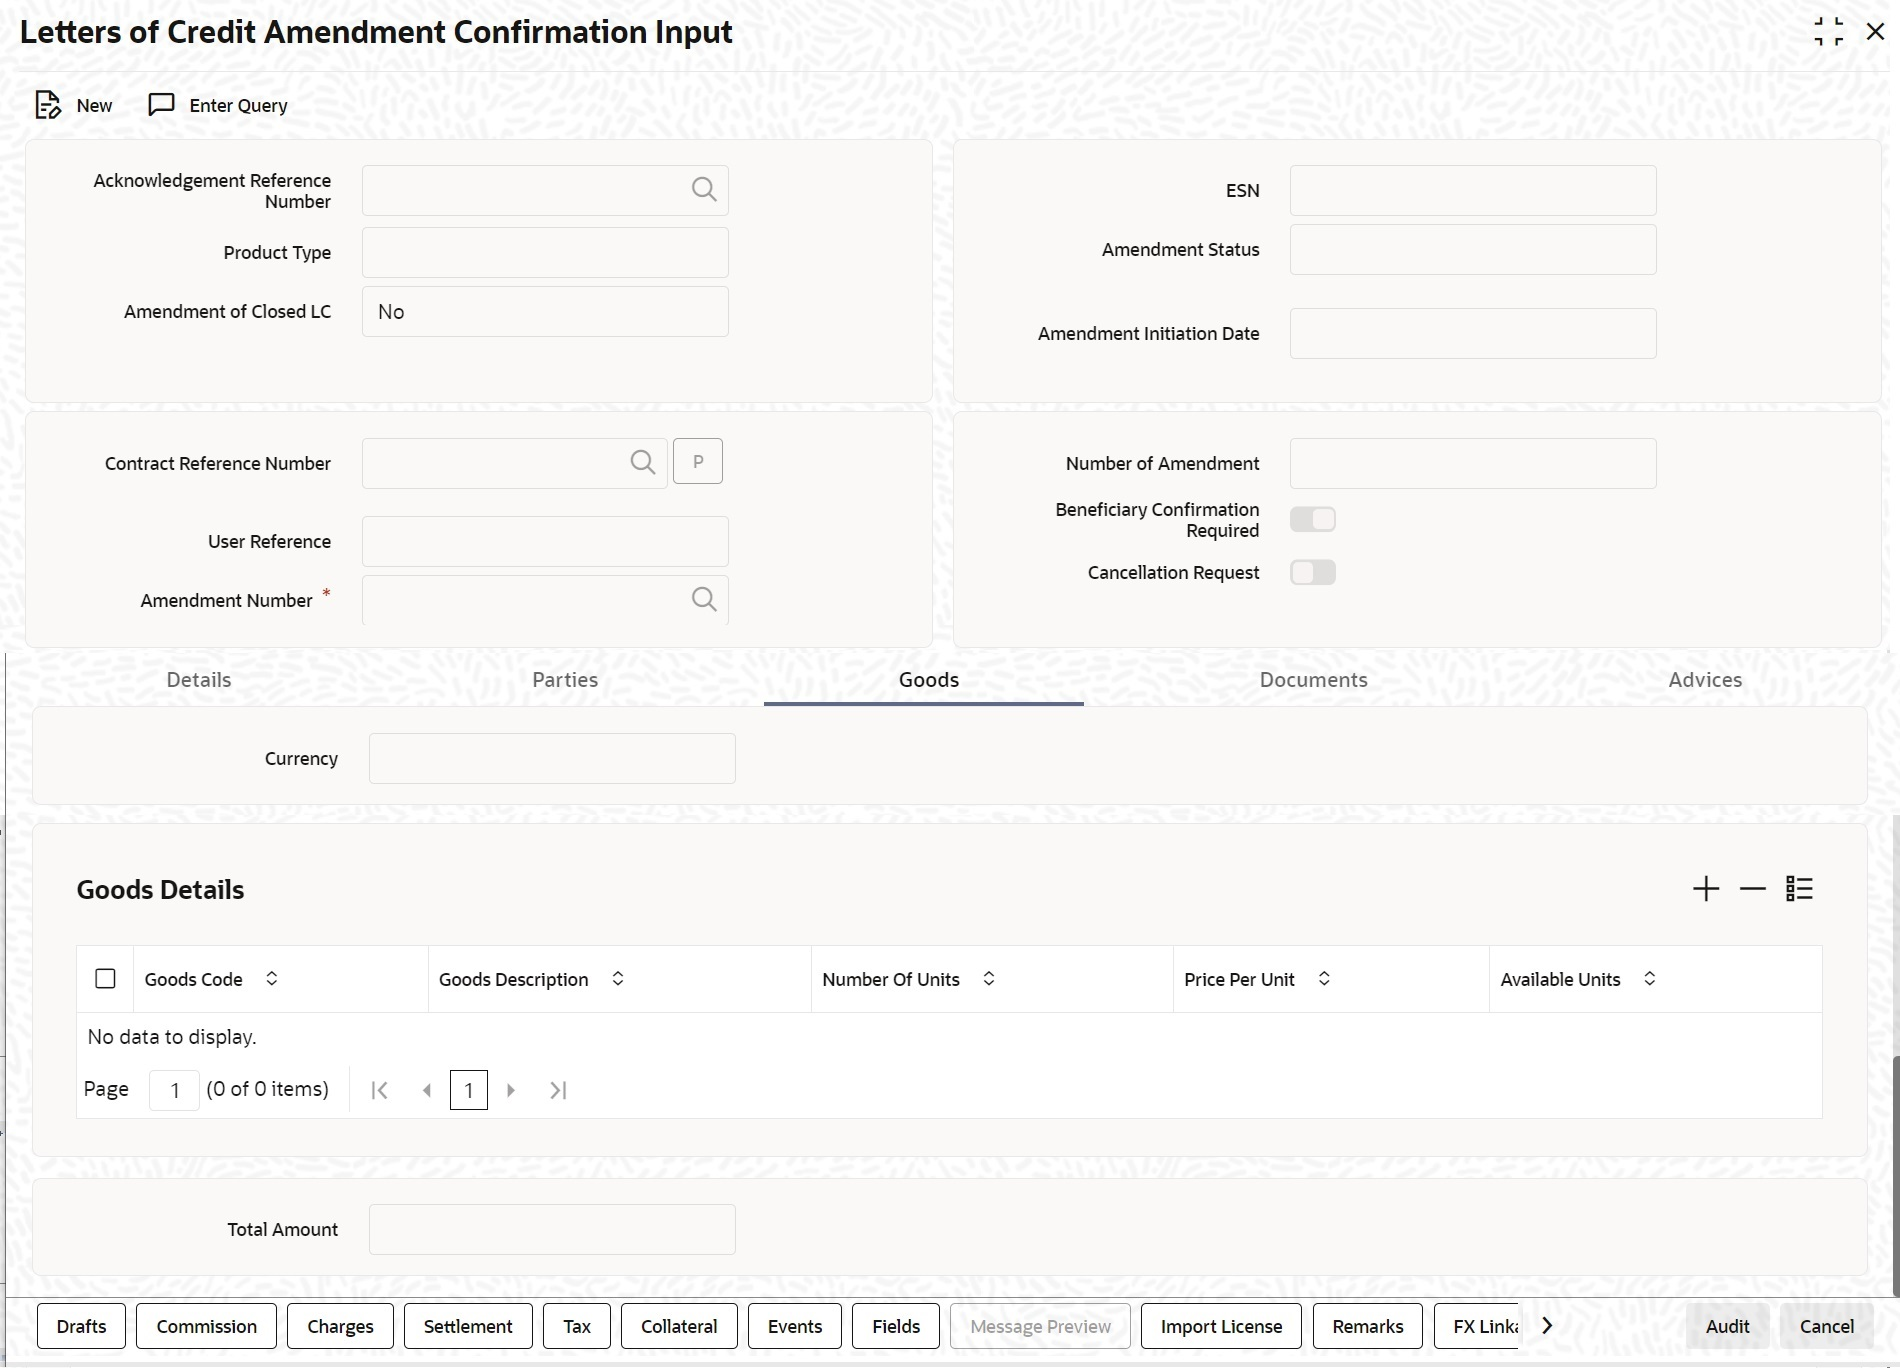The height and width of the screenshot is (1368, 1900).
Task: Click the Currency input field
Action: (552, 758)
